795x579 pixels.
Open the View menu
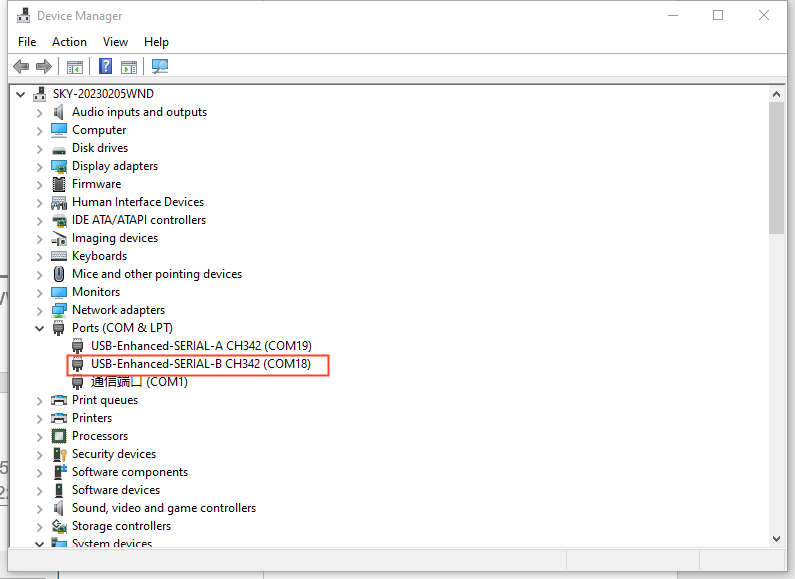coord(115,42)
